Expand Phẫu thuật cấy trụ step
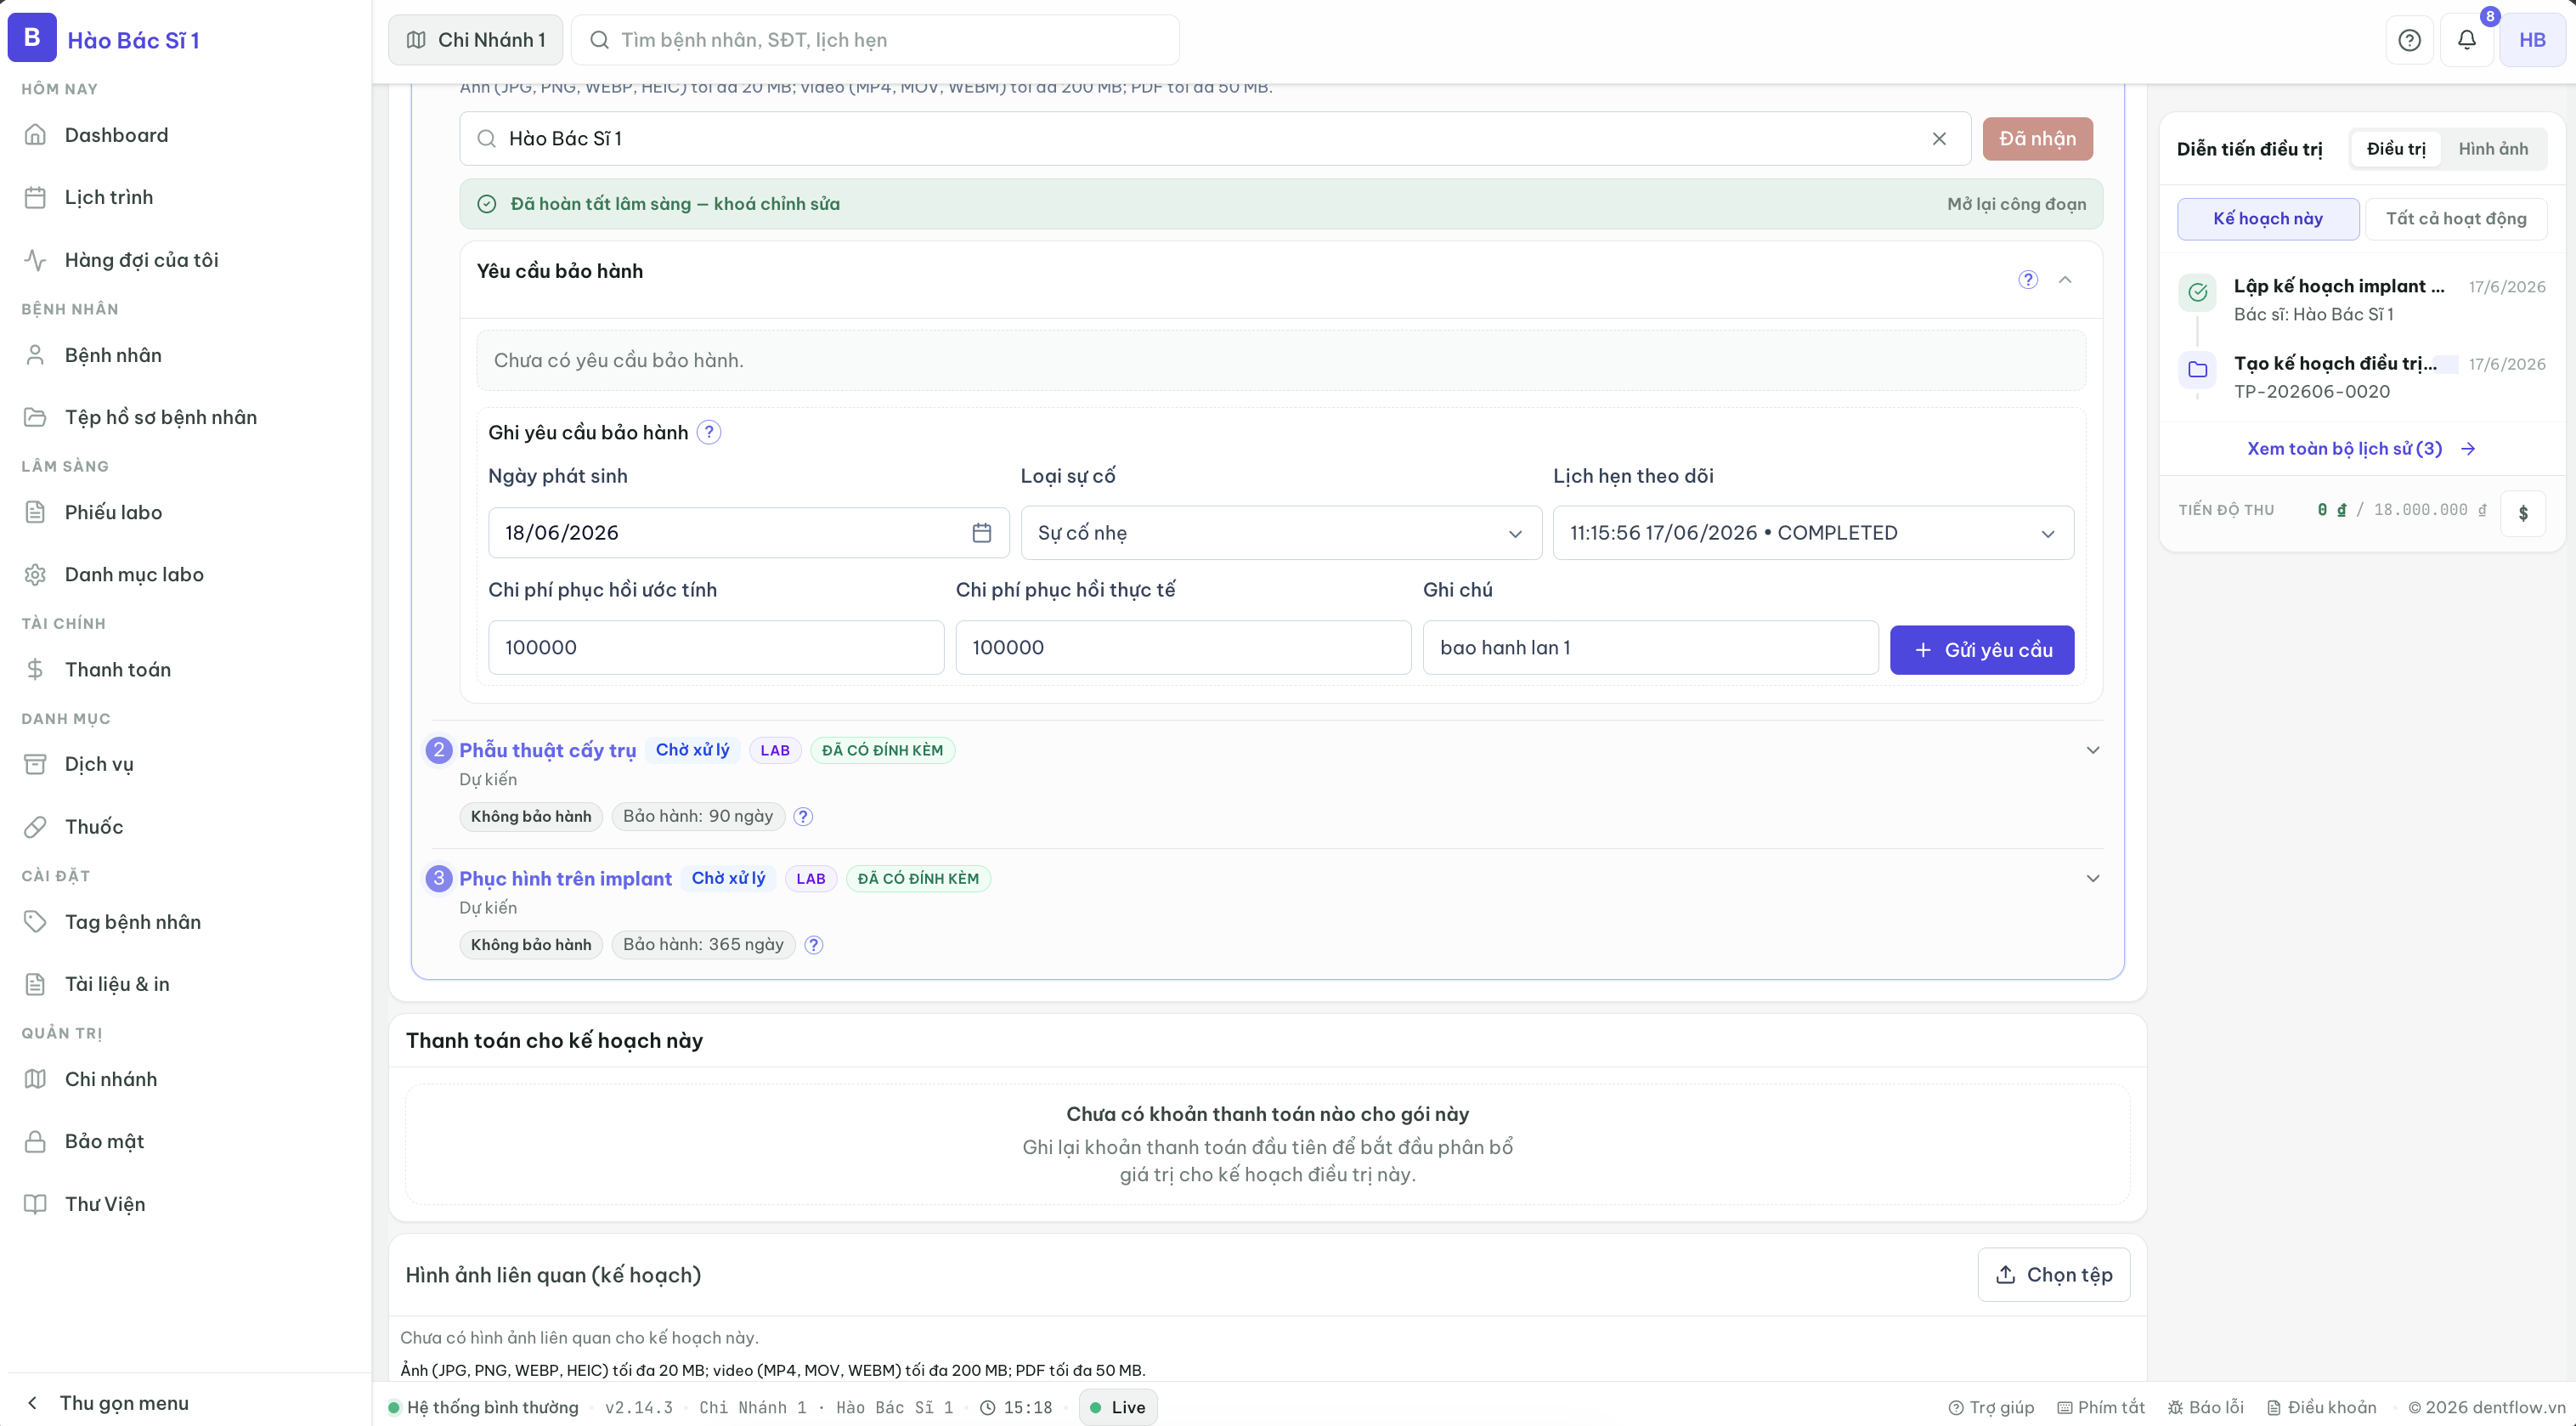Screen dimensions: 2576x1426 [2093, 750]
